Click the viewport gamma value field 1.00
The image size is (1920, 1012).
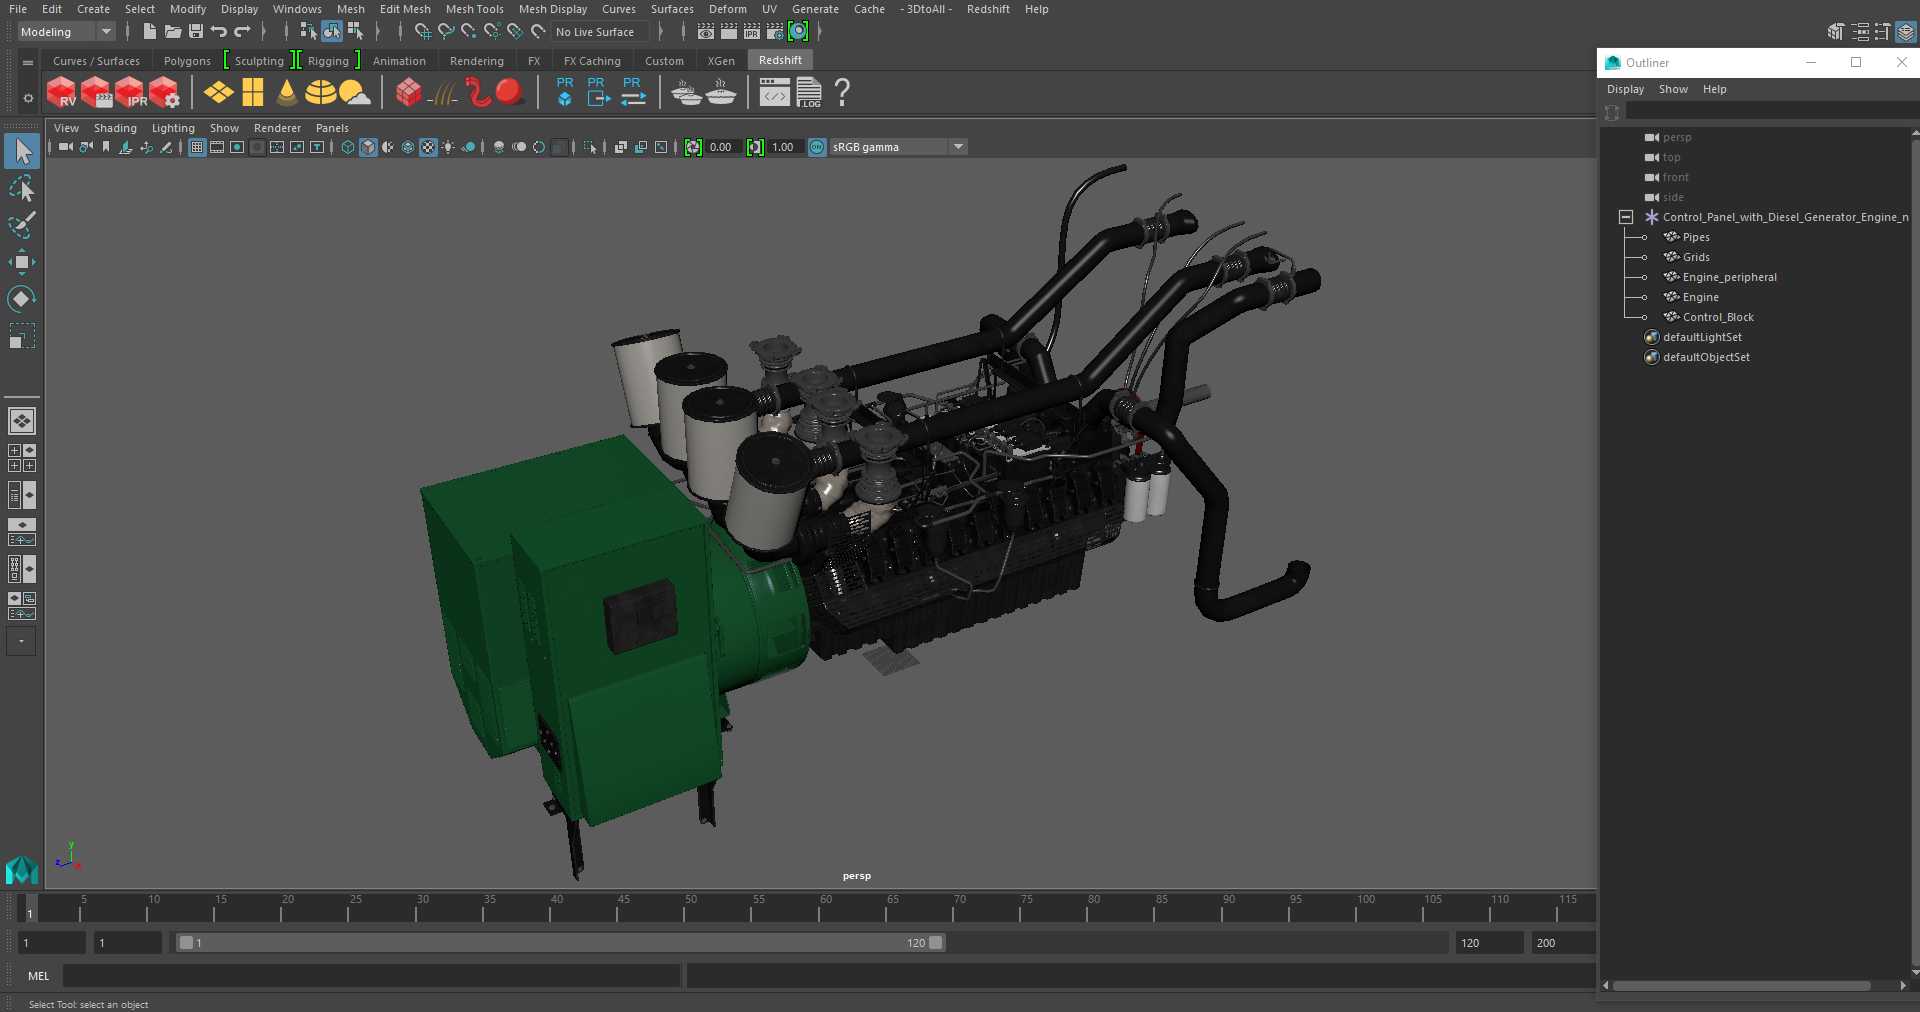[783, 147]
